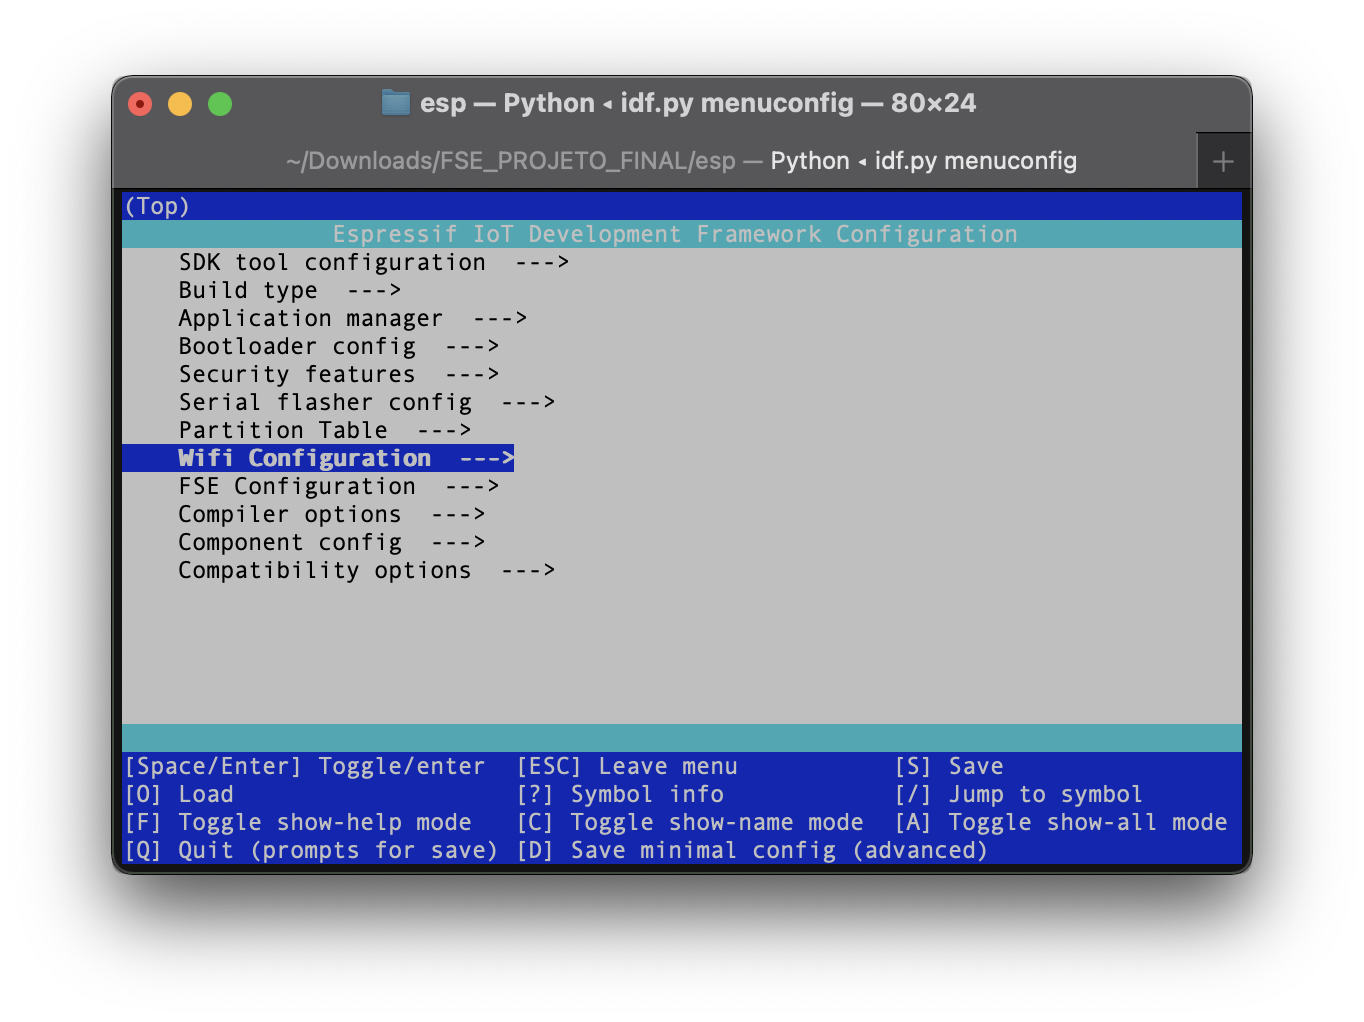Viewport: 1364px width, 1022px height.
Task: Open FSE Configuration submenu
Action: tap(338, 486)
